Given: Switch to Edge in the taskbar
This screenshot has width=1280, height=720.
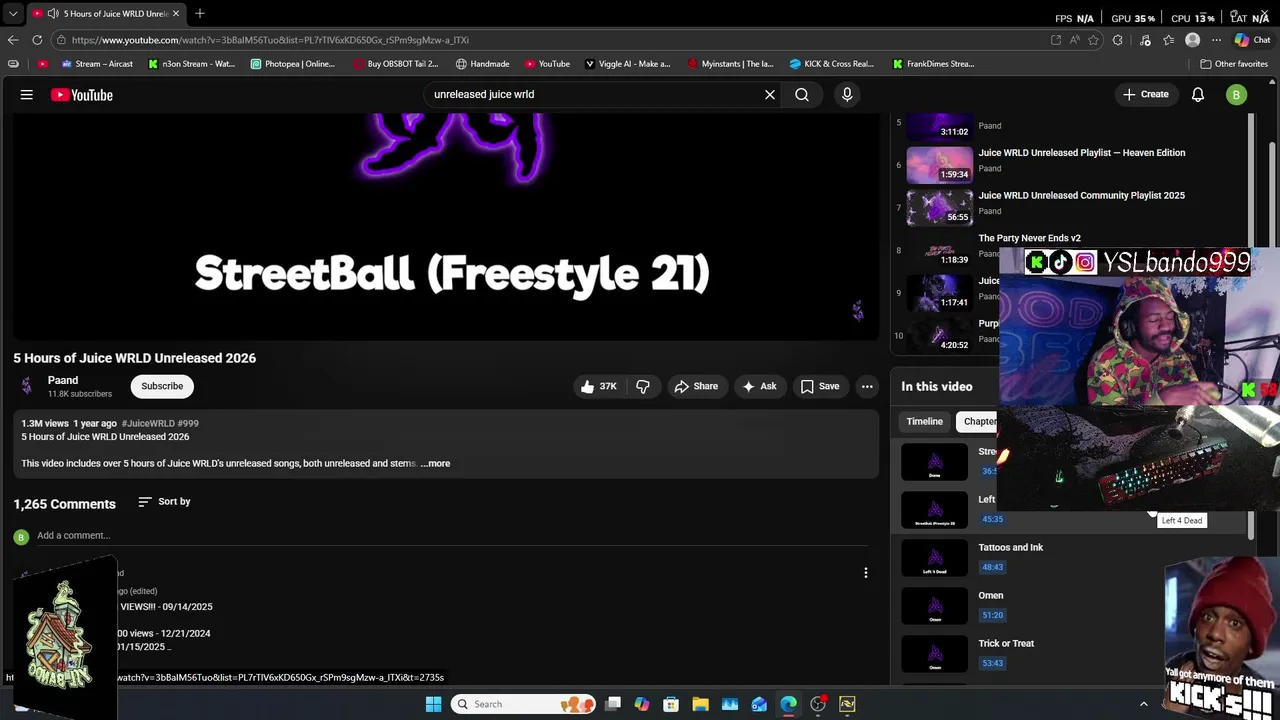Looking at the screenshot, I should [789, 704].
